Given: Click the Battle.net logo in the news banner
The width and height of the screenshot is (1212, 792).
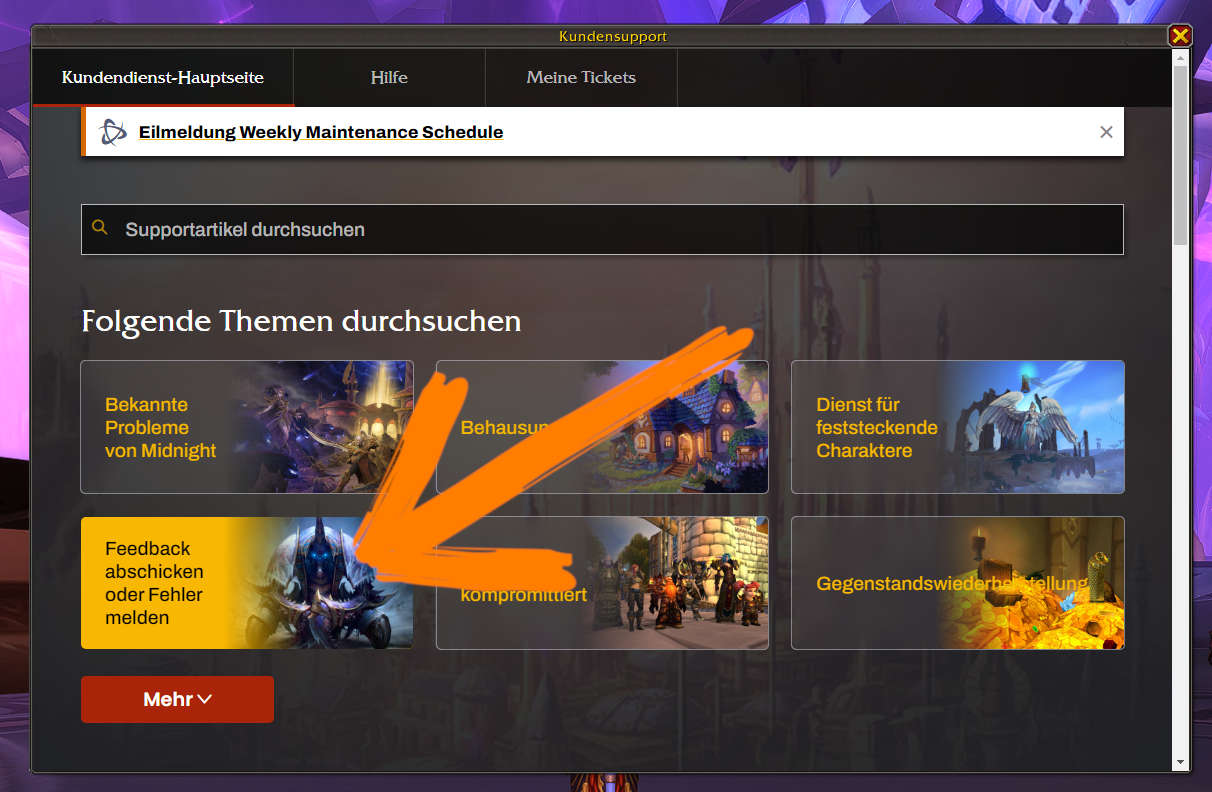Looking at the screenshot, I should click(x=113, y=132).
